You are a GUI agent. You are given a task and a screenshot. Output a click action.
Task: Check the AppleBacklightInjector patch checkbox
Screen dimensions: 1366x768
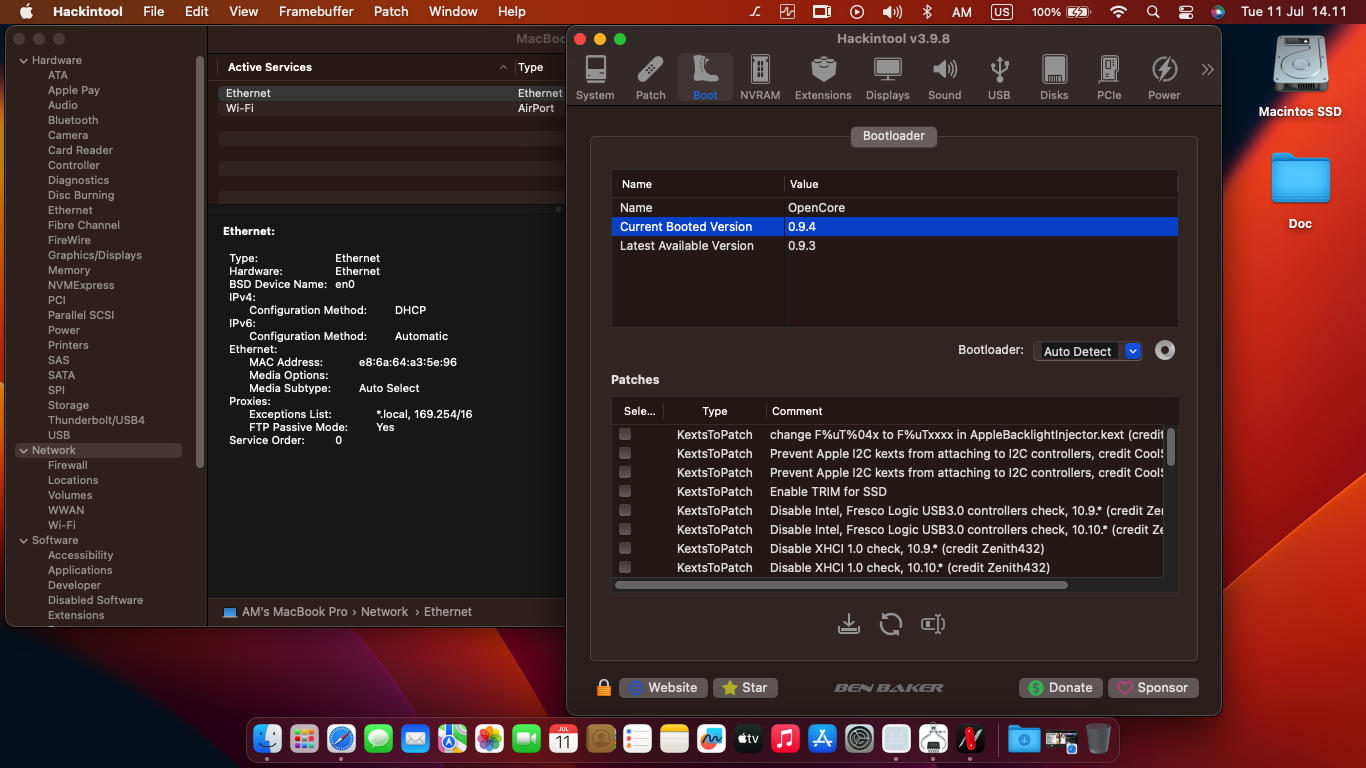click(x=625, y=434)
